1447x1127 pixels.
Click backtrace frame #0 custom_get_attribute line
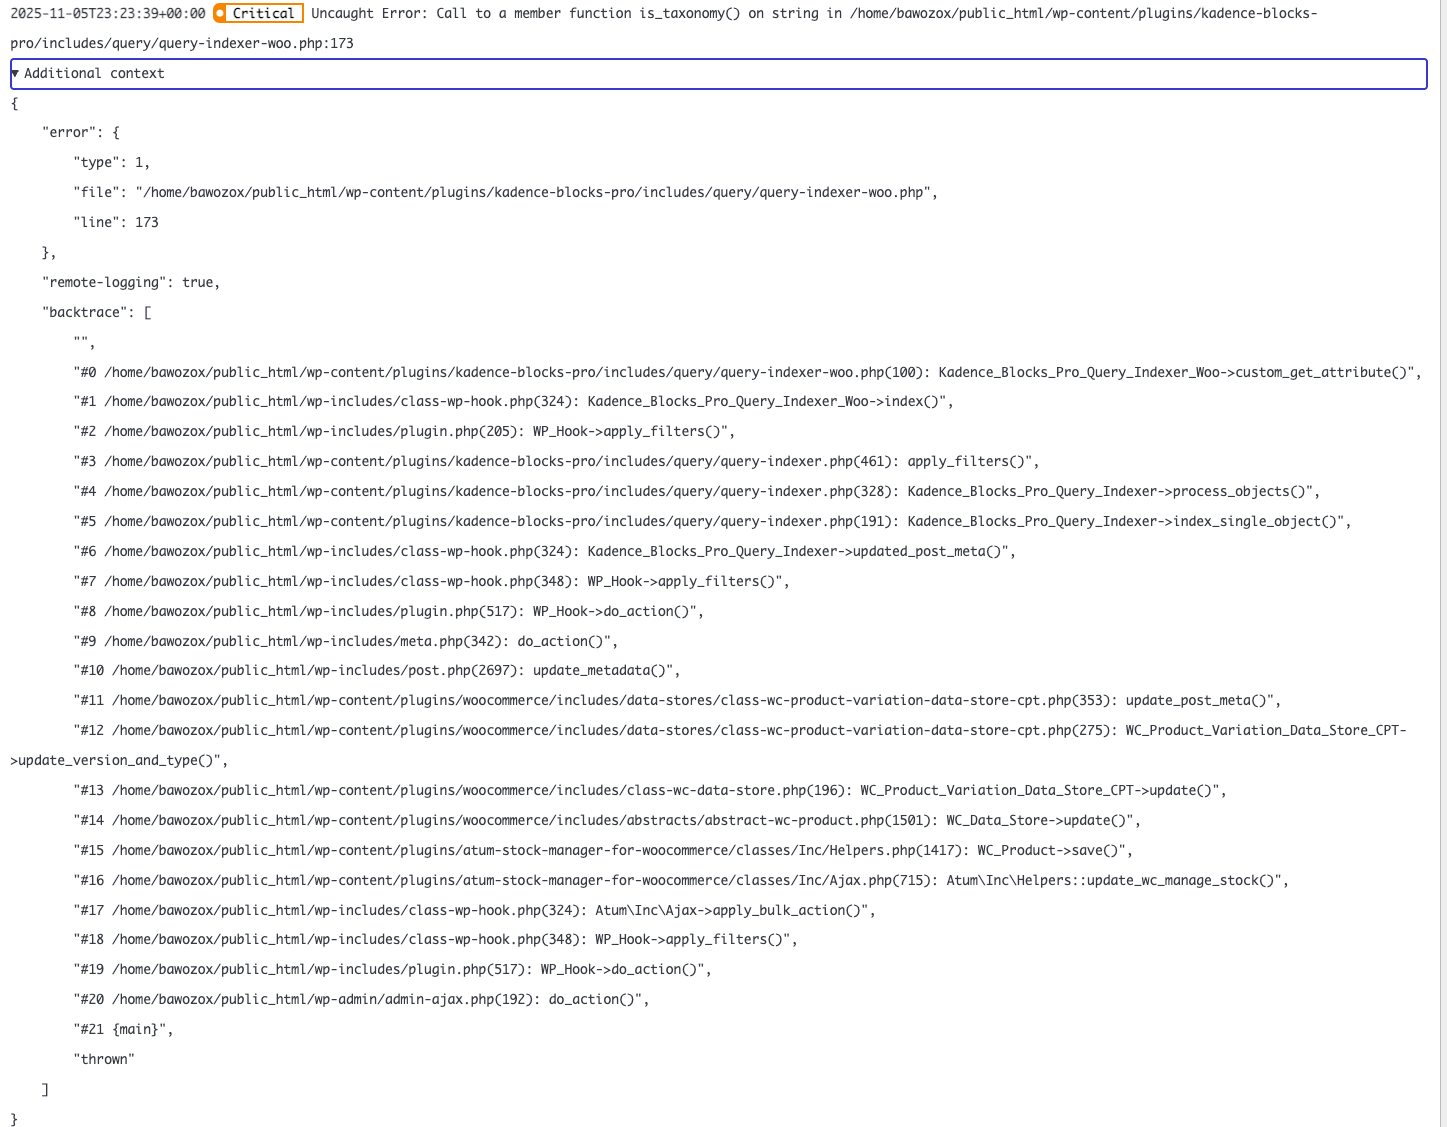coord(747,372)
